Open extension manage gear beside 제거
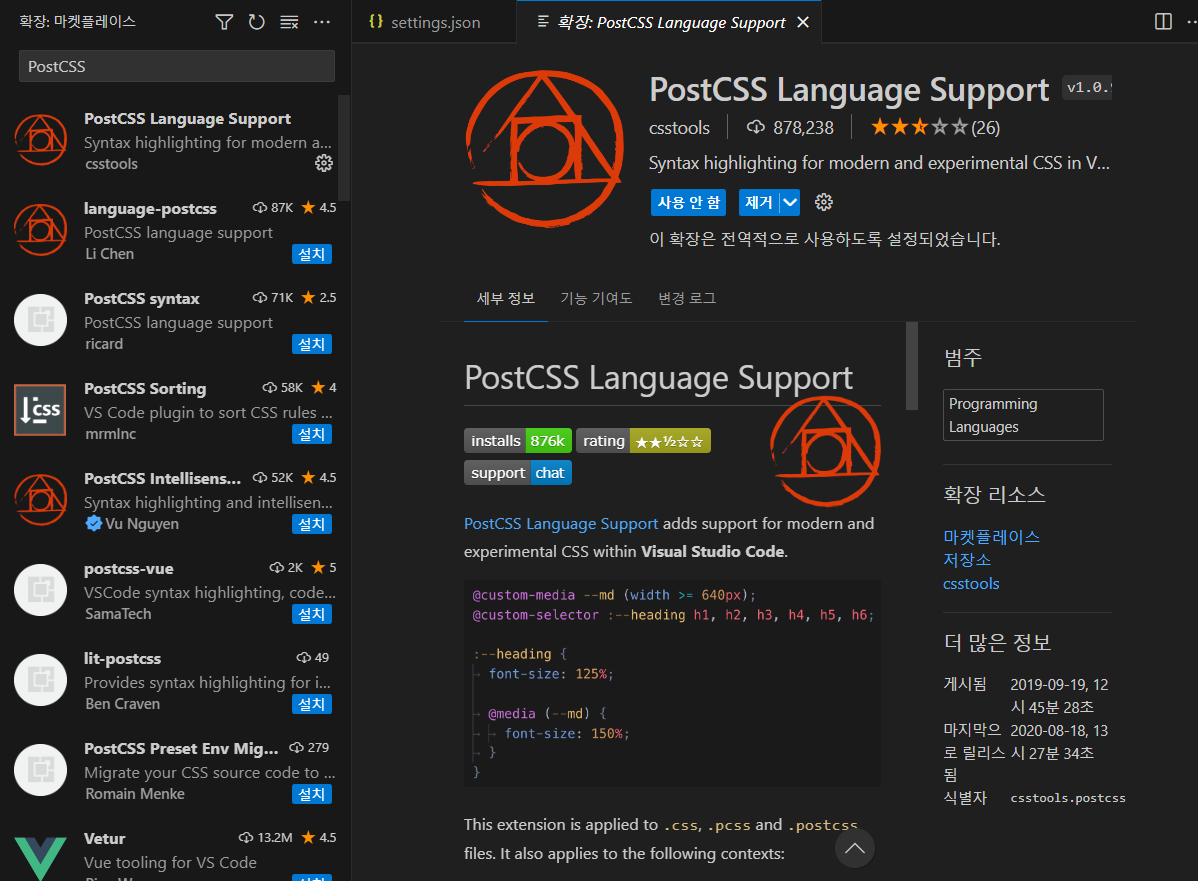 tap(824, 202)
